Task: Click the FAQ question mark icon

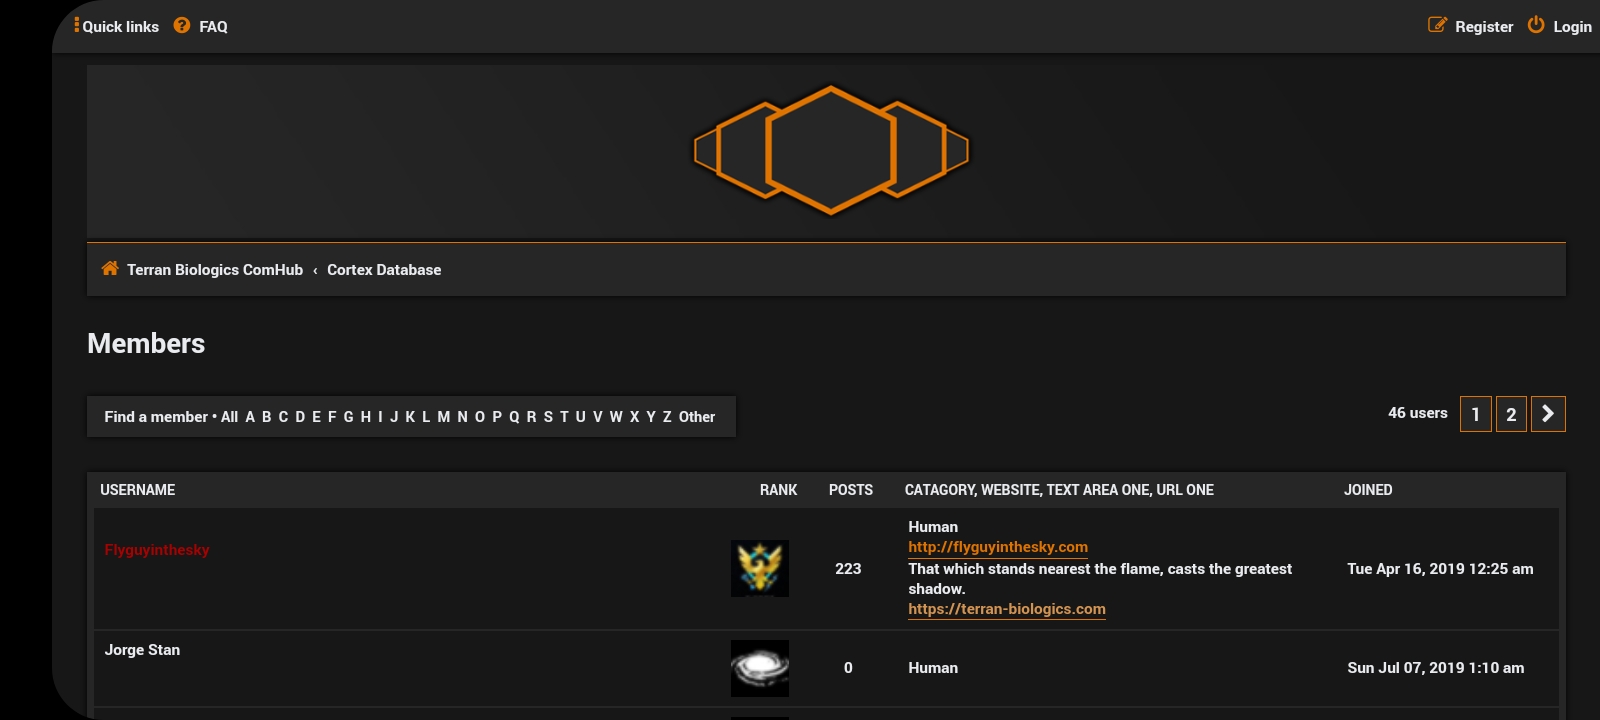Action: click(181, 26)
